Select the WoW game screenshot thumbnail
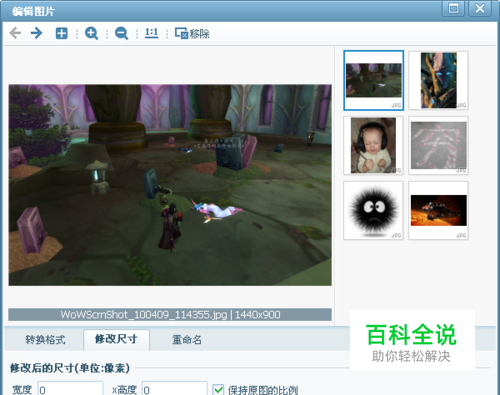The width and height of the screenshot is (500, 395). (374, 80)
